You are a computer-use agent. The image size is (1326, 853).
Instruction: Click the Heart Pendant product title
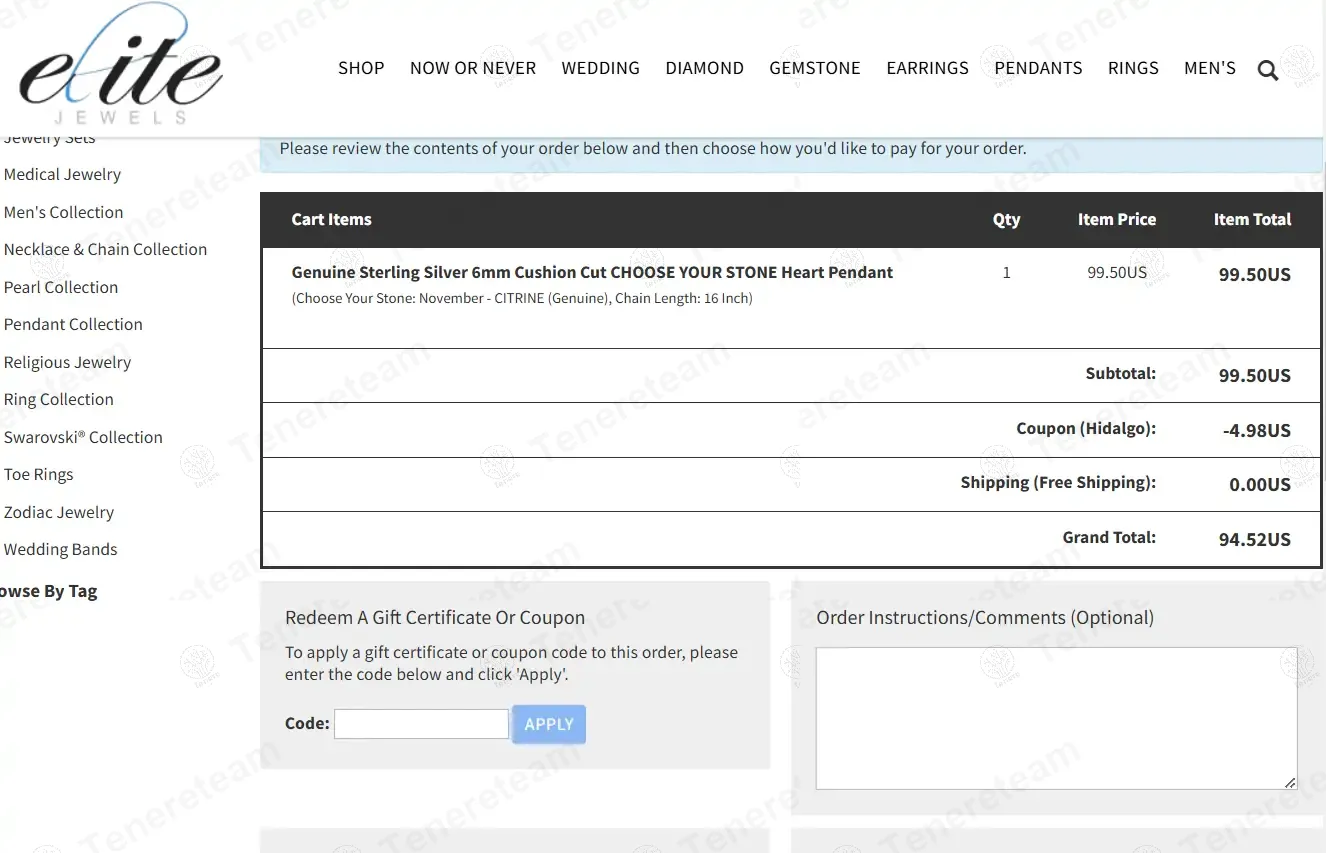(x=592, y=272)
